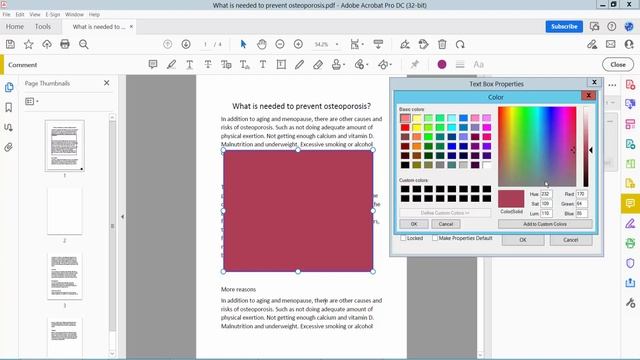
Task: Select page 3 thumbnail
Action: 64,276
